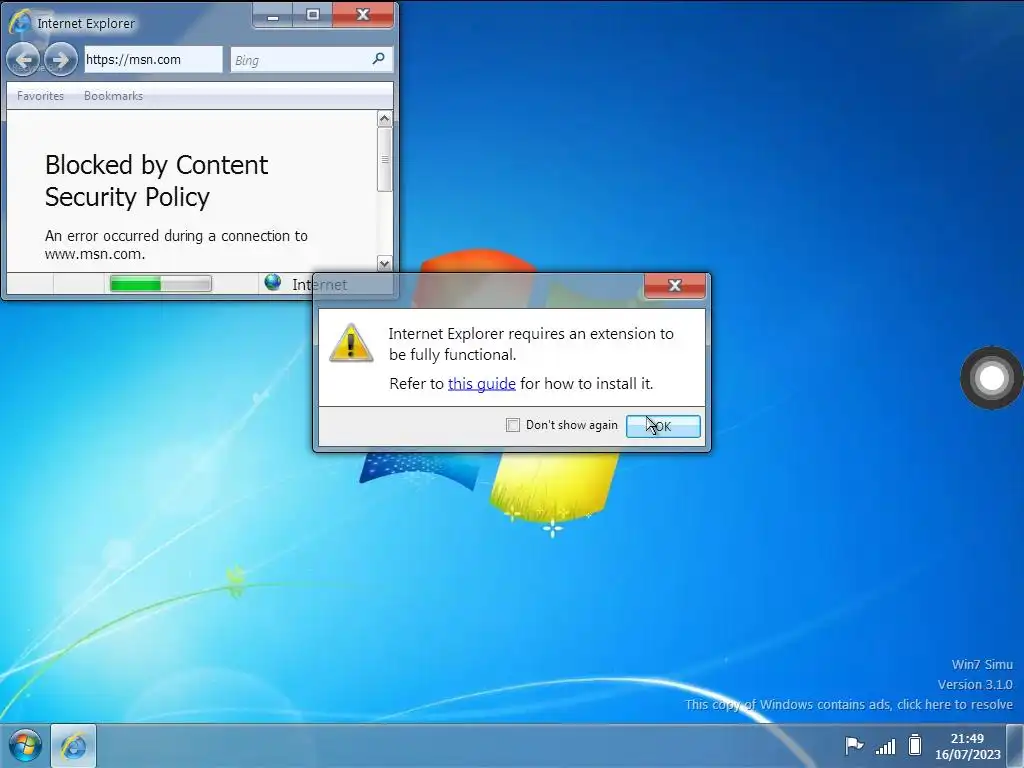Click OK in the extension dialog
The image size is (1024, 768).
[663, 426]
